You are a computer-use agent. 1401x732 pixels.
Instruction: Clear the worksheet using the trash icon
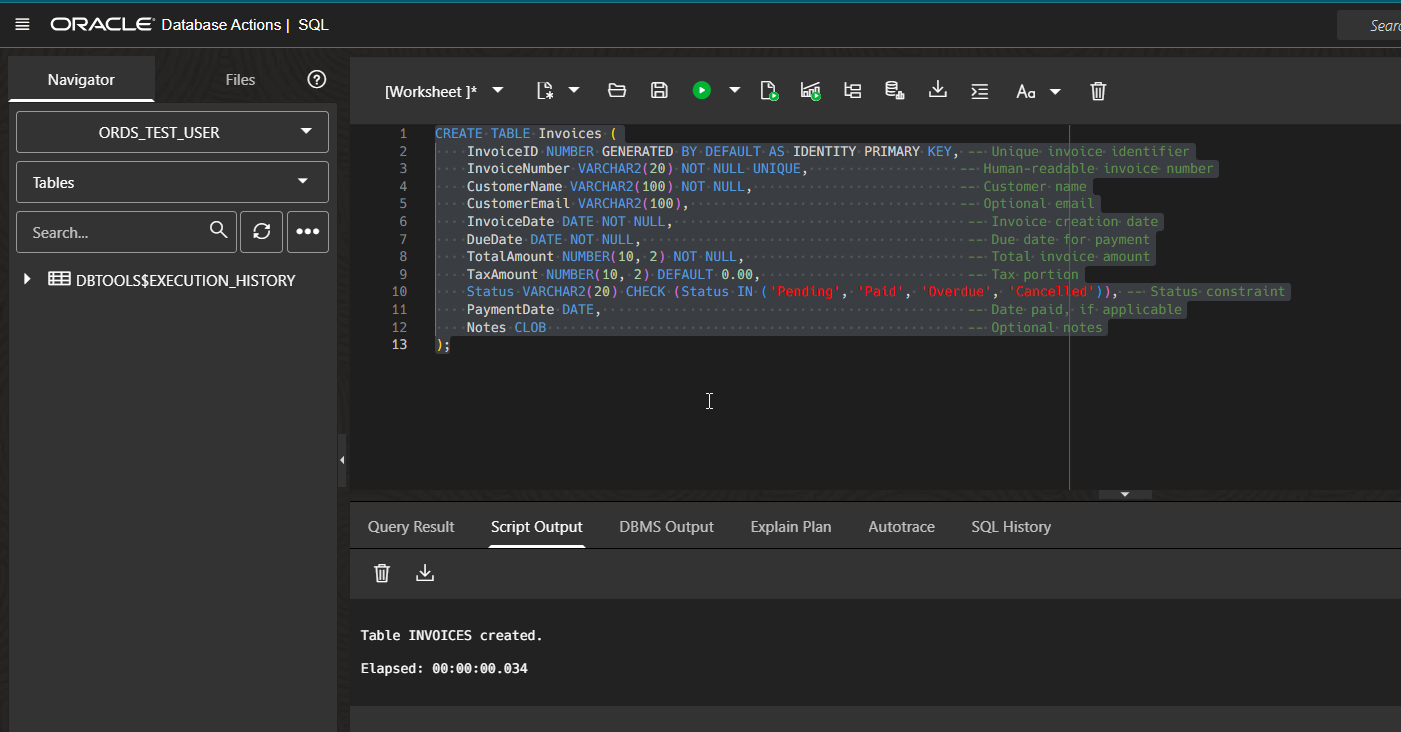[1097, 90]
